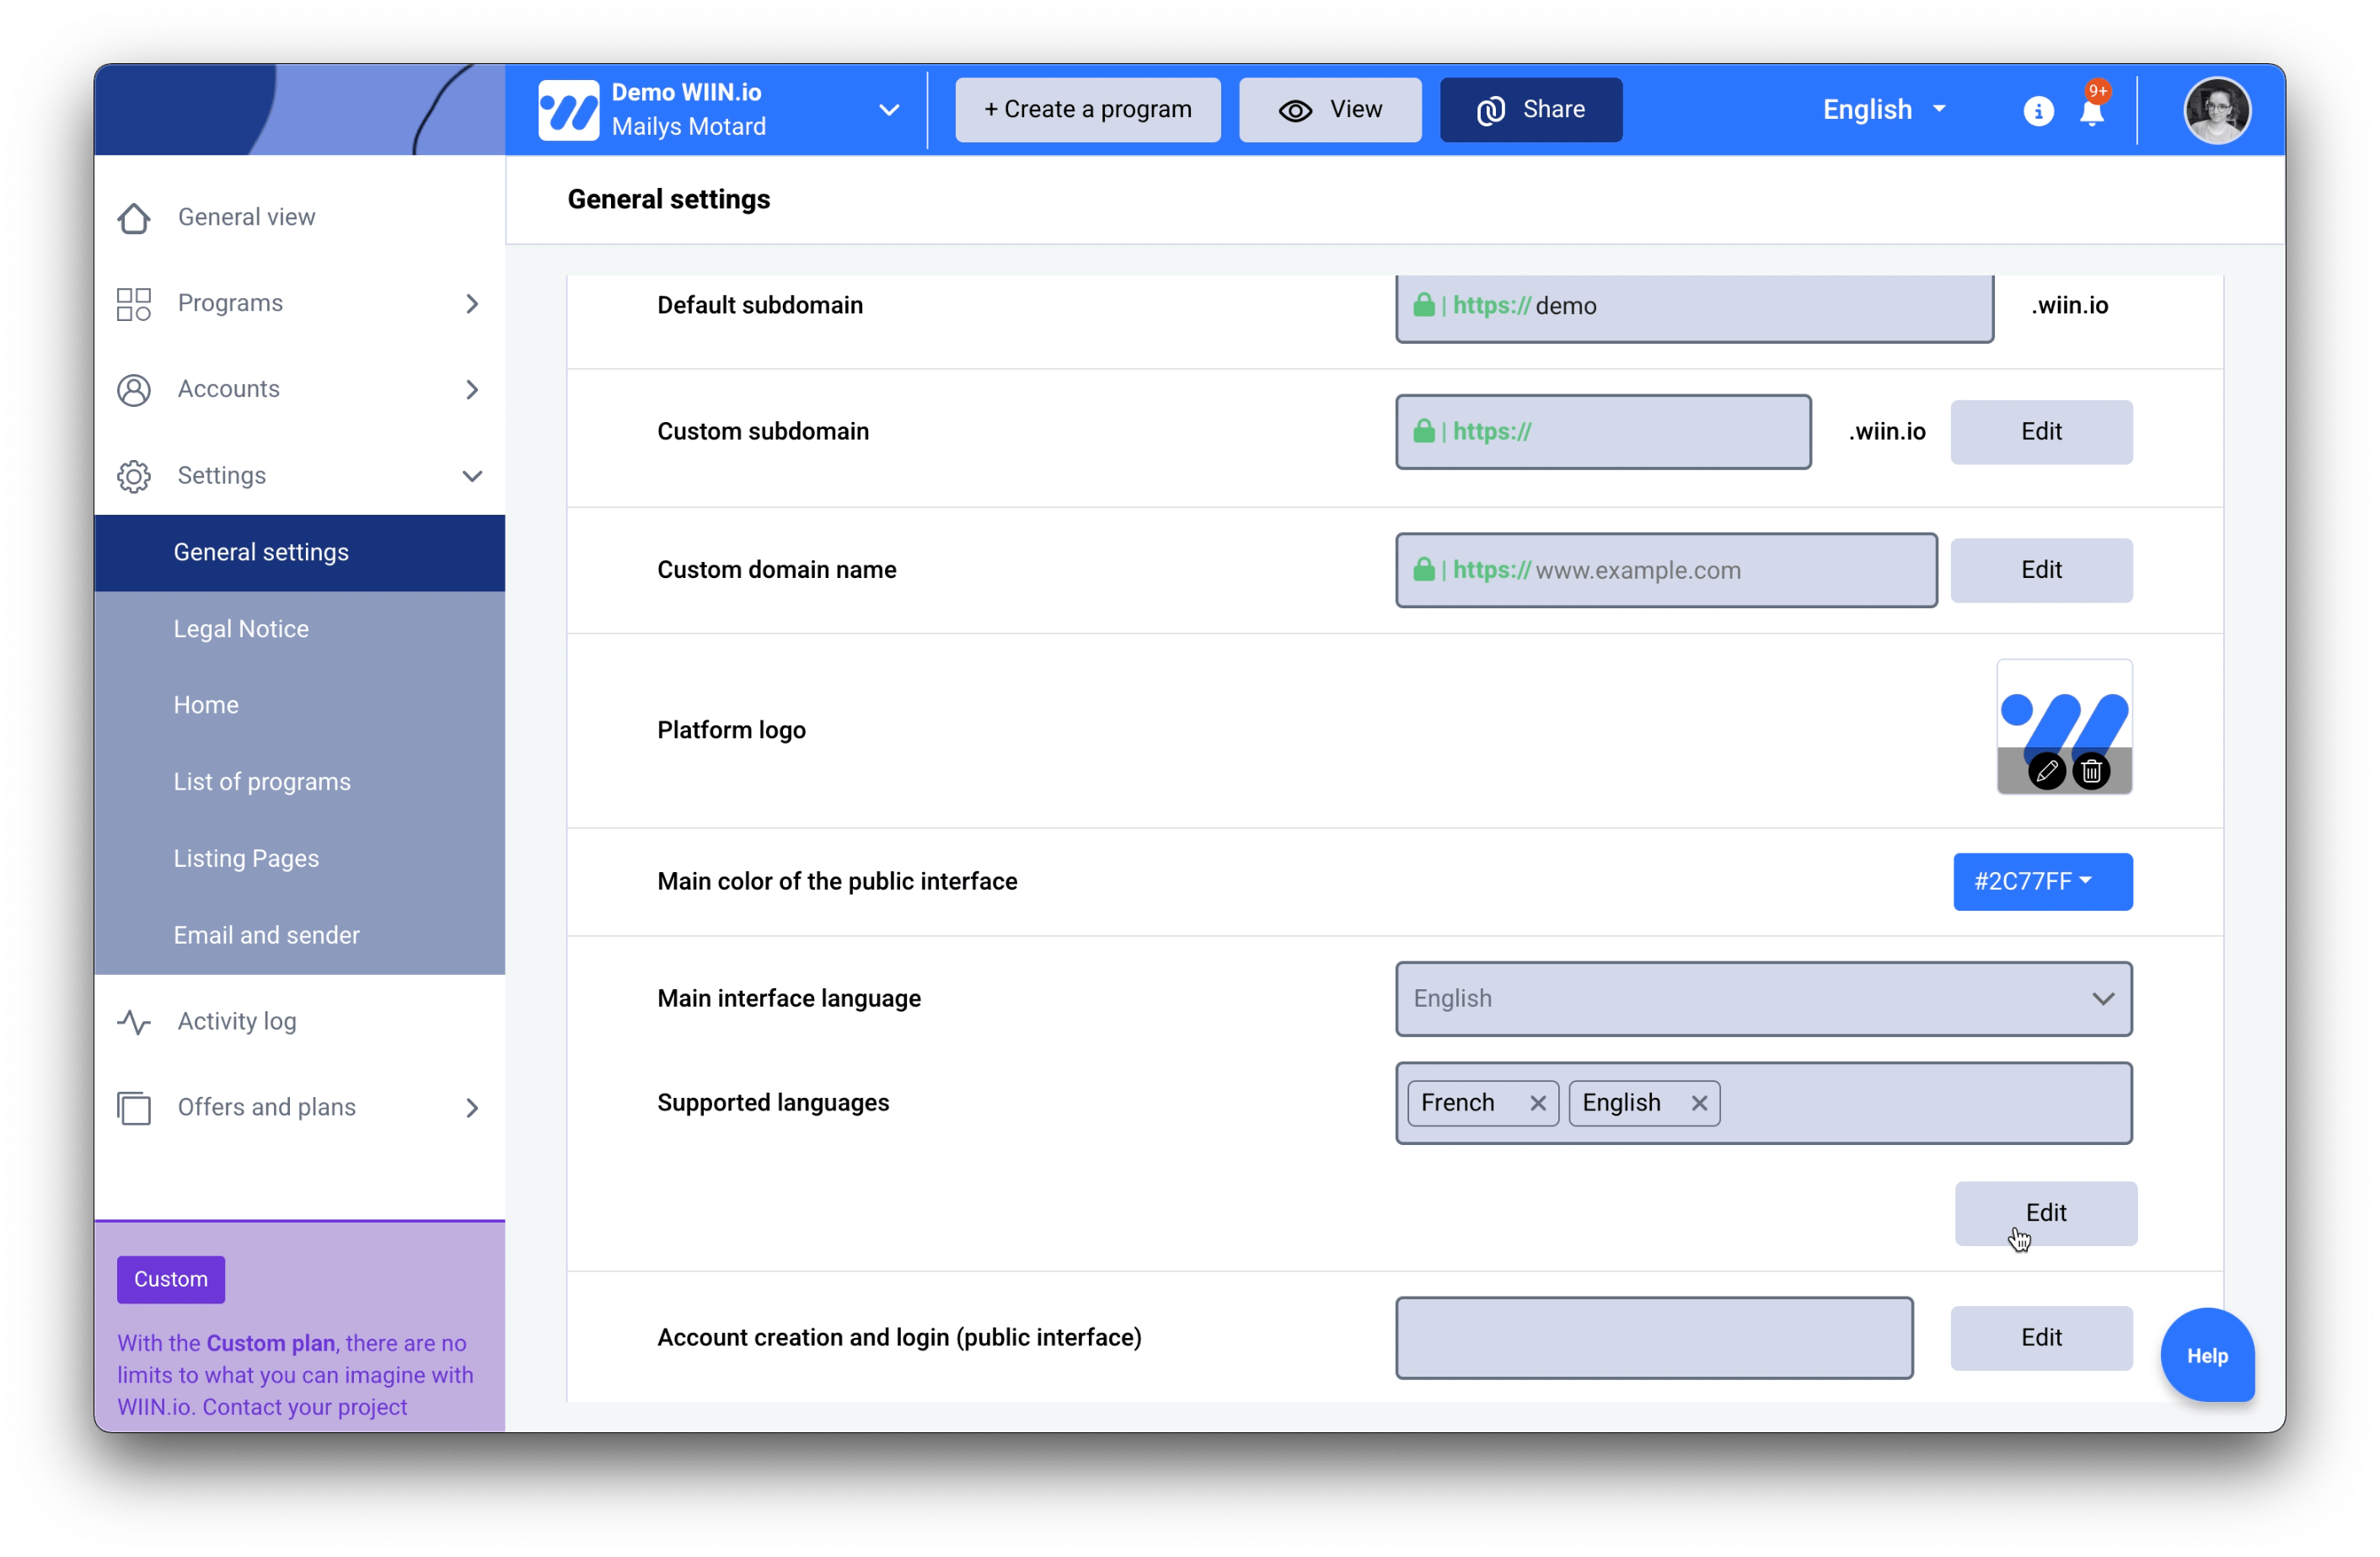
Task: Select the Email and sender settings page
Action: click(x=266, y=934)
